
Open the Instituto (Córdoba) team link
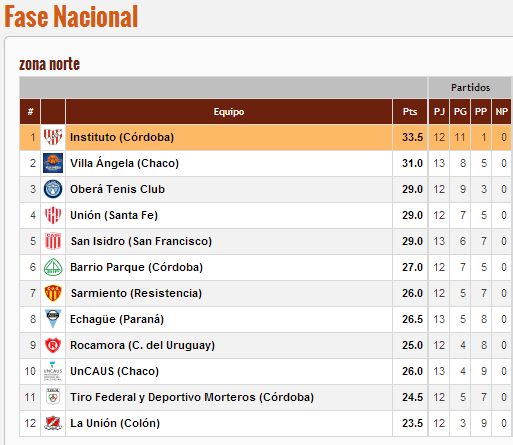[x=122, y=137]
